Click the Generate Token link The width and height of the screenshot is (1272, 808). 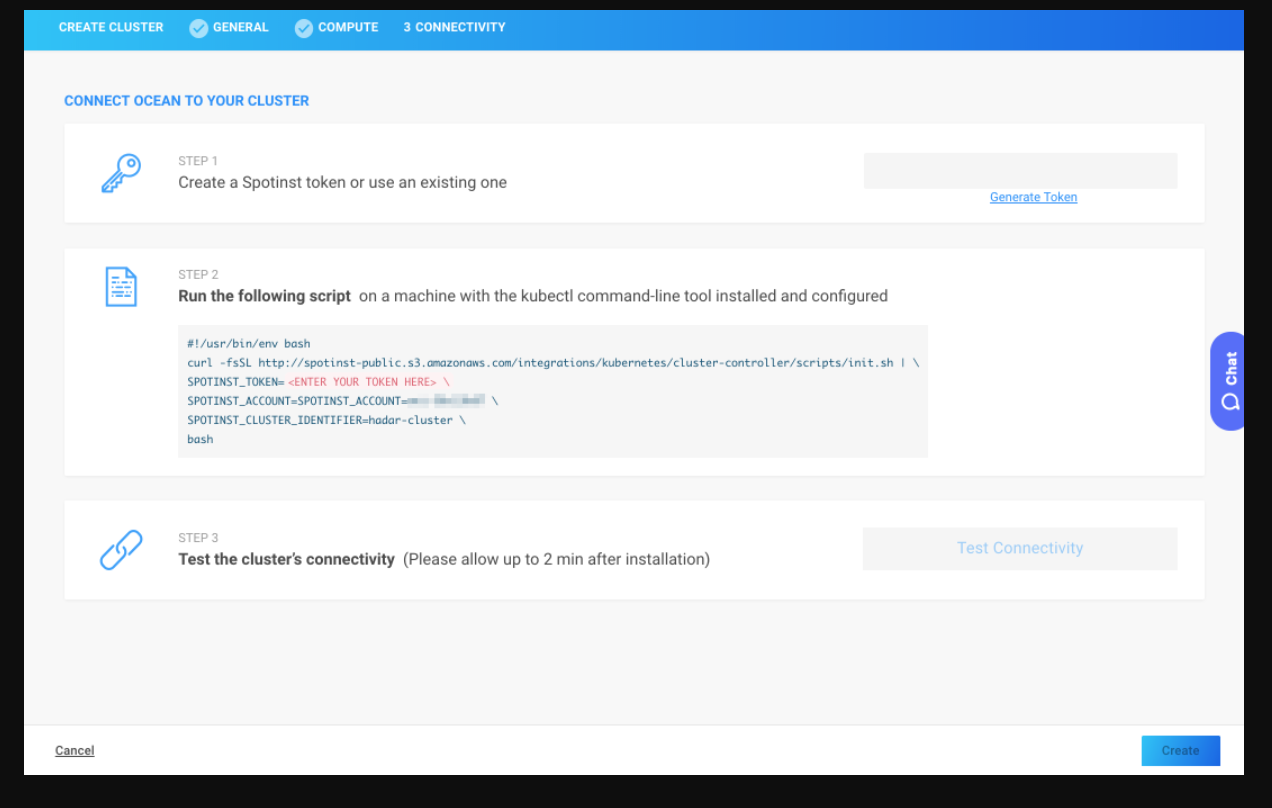[1033, 198]
